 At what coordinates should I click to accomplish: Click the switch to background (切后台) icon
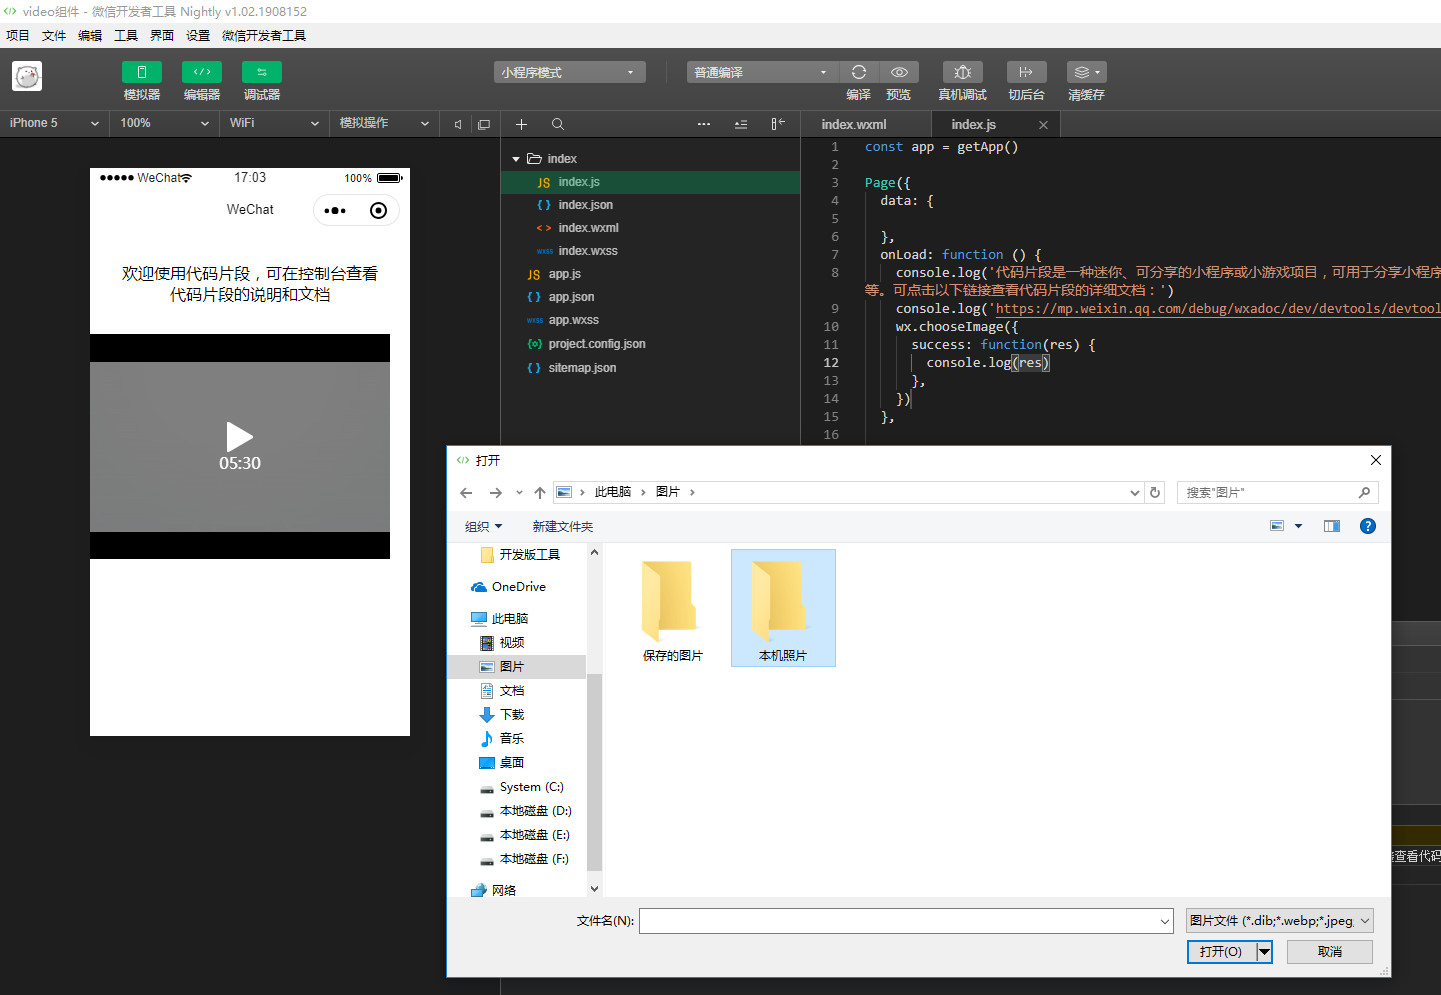coord(1026,72)
